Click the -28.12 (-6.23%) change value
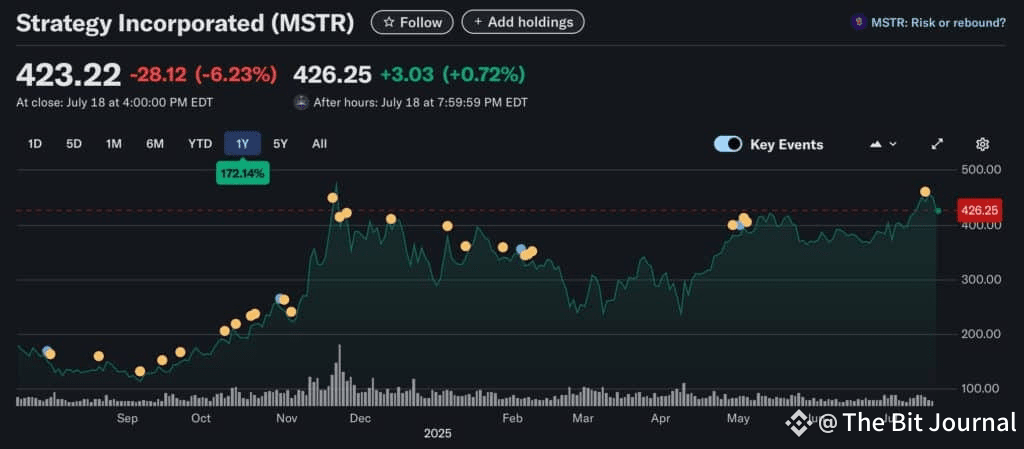The width and height of the screenshot is (1024, 449). click(x=203, y=74)
